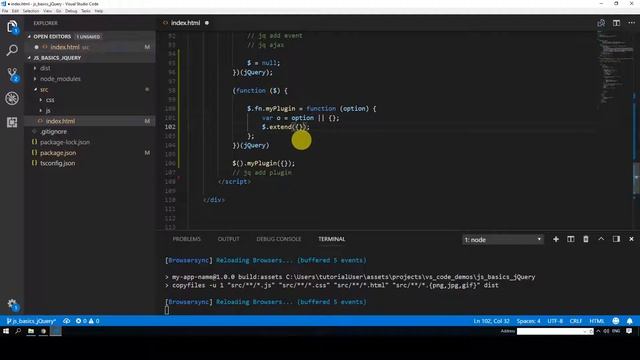Kill terminal with trash icon

coord(586,239)
